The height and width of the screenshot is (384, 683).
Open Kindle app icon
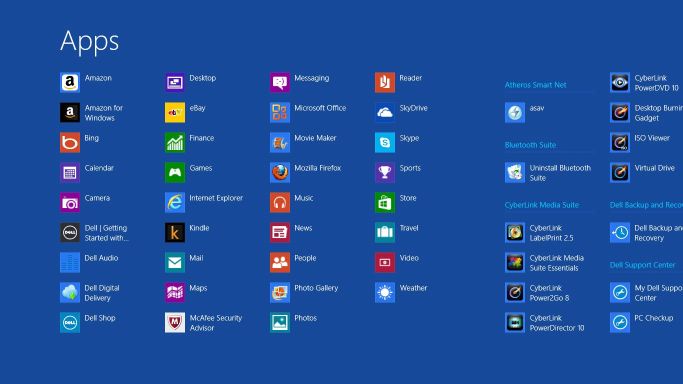(175, 232)
